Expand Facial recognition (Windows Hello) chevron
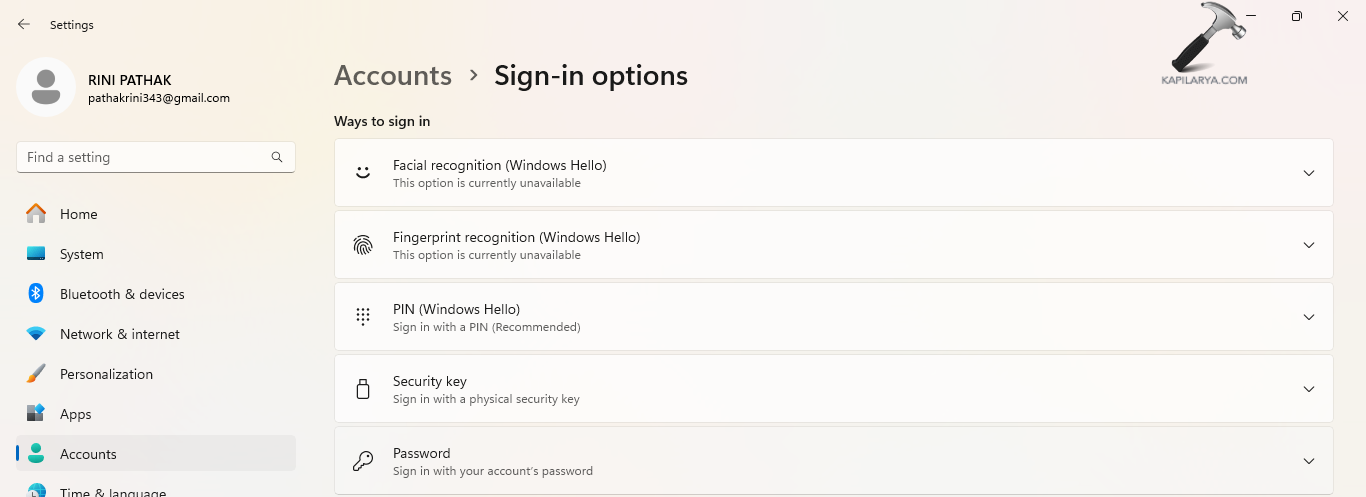Screen dimensions: 1366x497 coord(1309,173)
